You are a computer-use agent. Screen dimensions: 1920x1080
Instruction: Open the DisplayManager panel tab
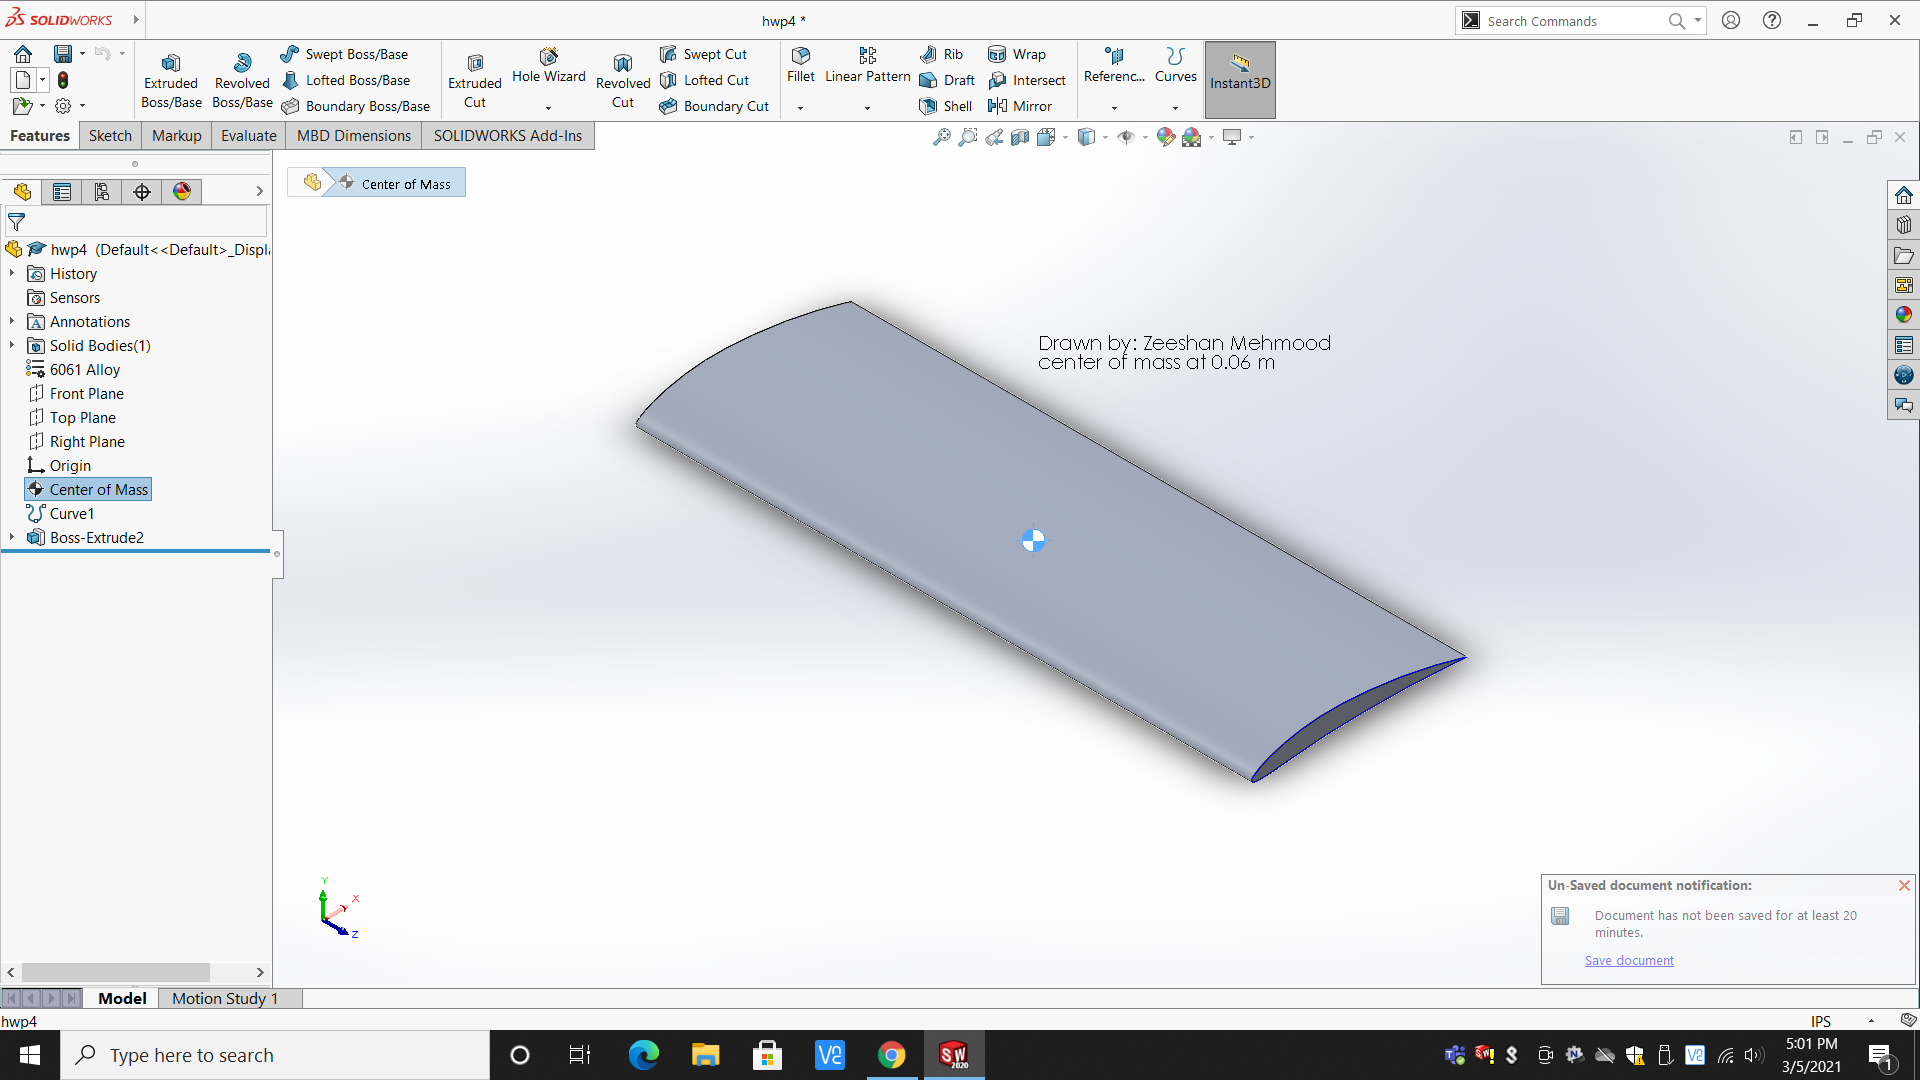(x=182, y=192)
